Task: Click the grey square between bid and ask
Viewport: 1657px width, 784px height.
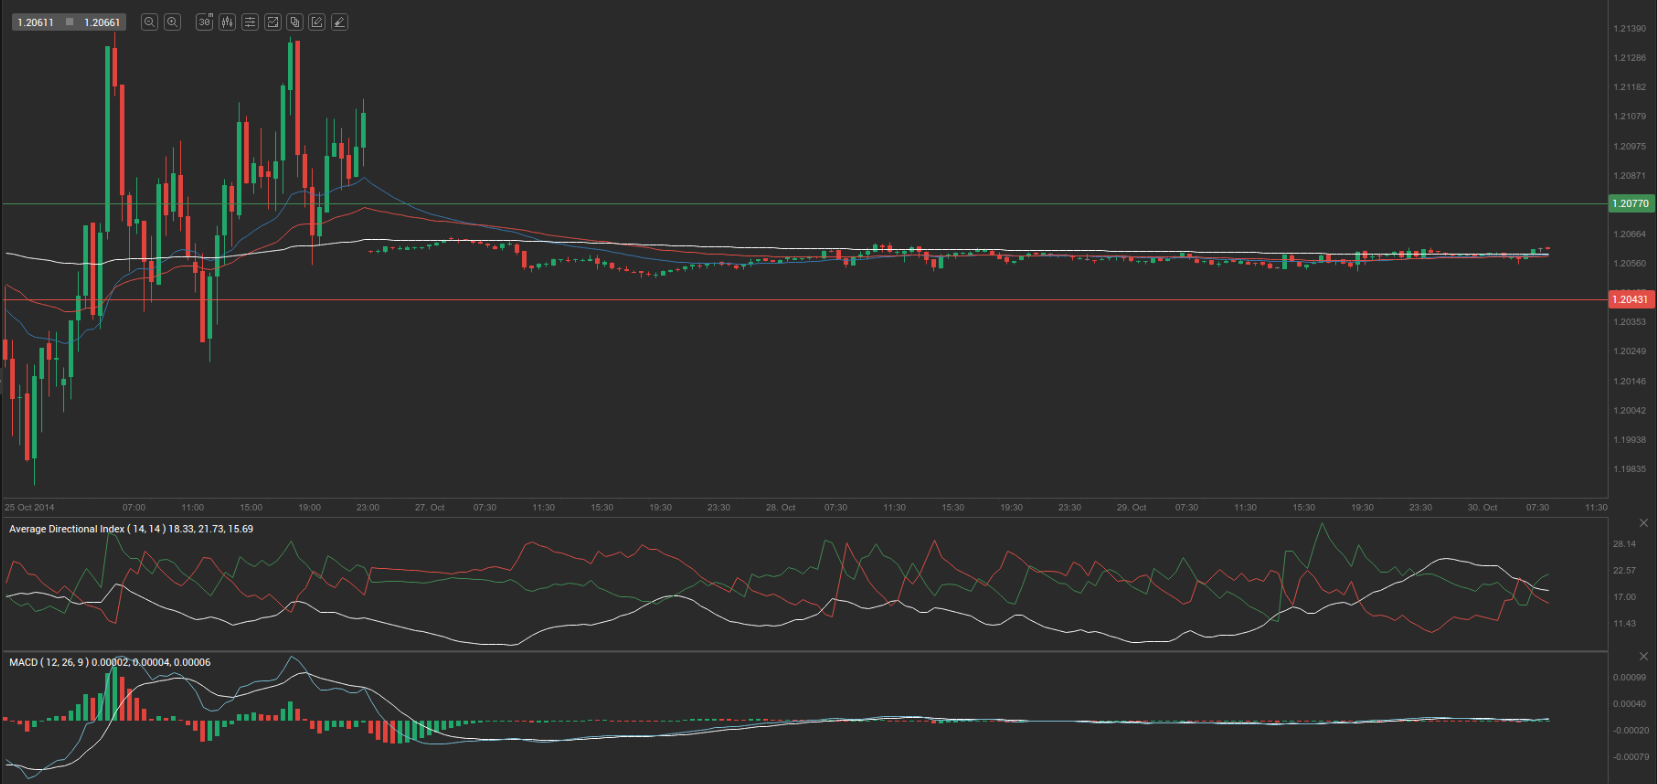Action: point(69,22)
